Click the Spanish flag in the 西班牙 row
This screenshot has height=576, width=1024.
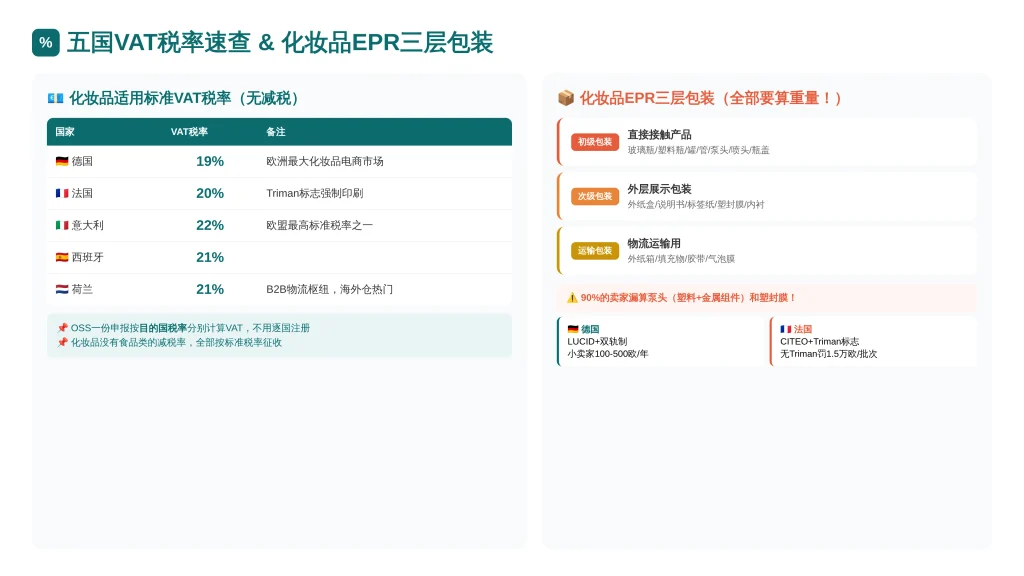62,257
